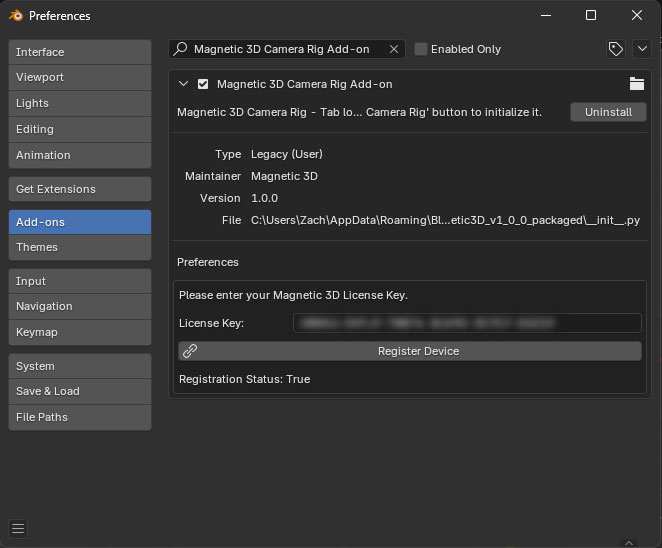
Task: Open the hamburger preferences menu
Action: tap(18, 528)
